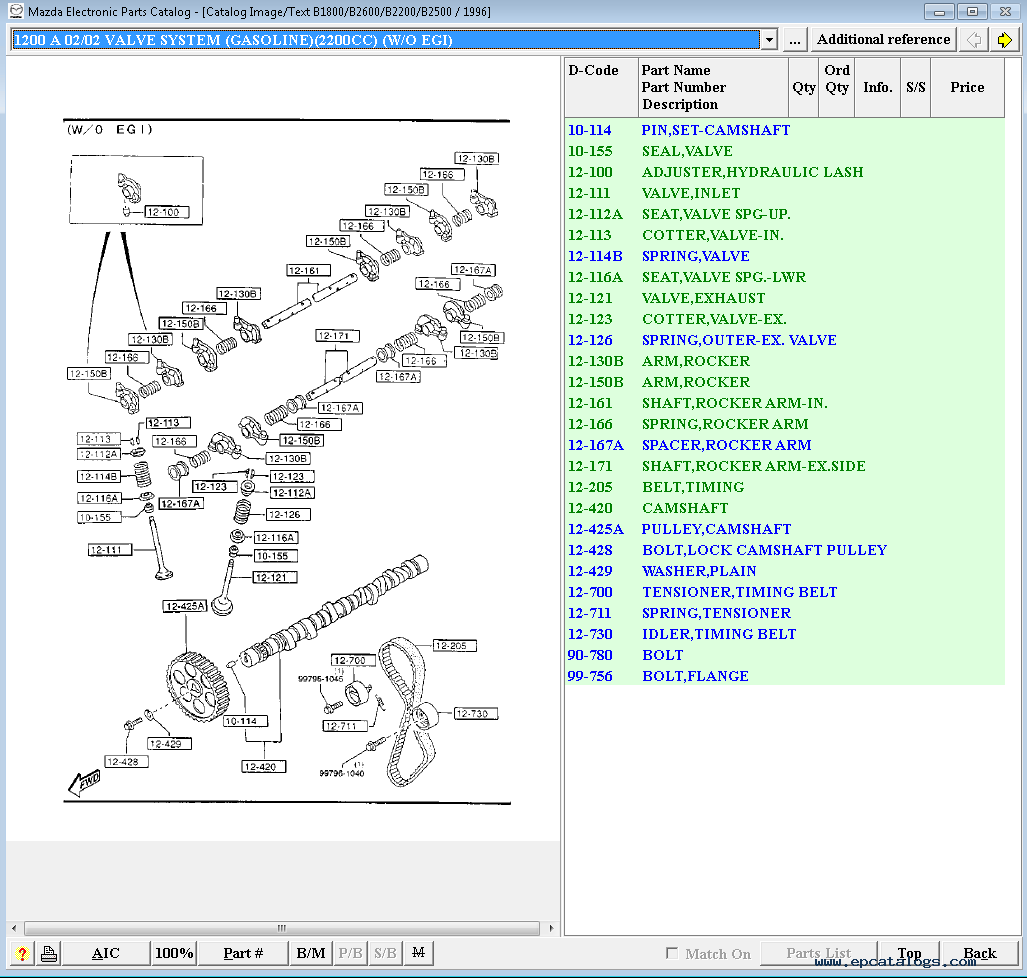1027x978 pixels.
Task: Click the ellipsis browse button
Action: (794, 40)
